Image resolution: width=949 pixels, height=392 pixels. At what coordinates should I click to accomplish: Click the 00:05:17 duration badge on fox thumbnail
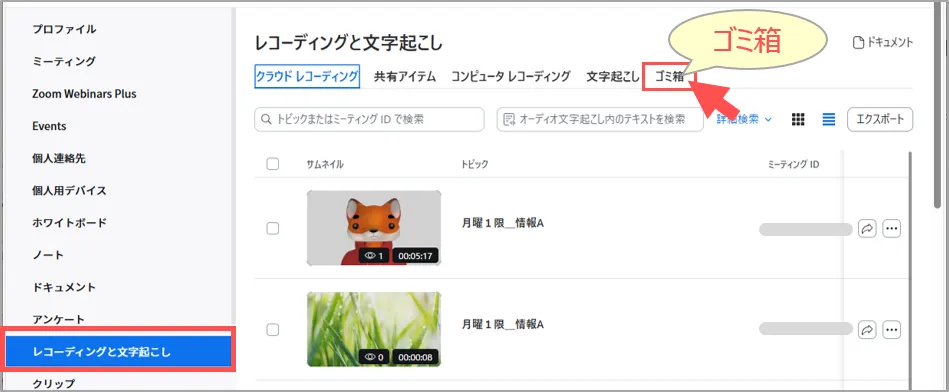[415, 255]
